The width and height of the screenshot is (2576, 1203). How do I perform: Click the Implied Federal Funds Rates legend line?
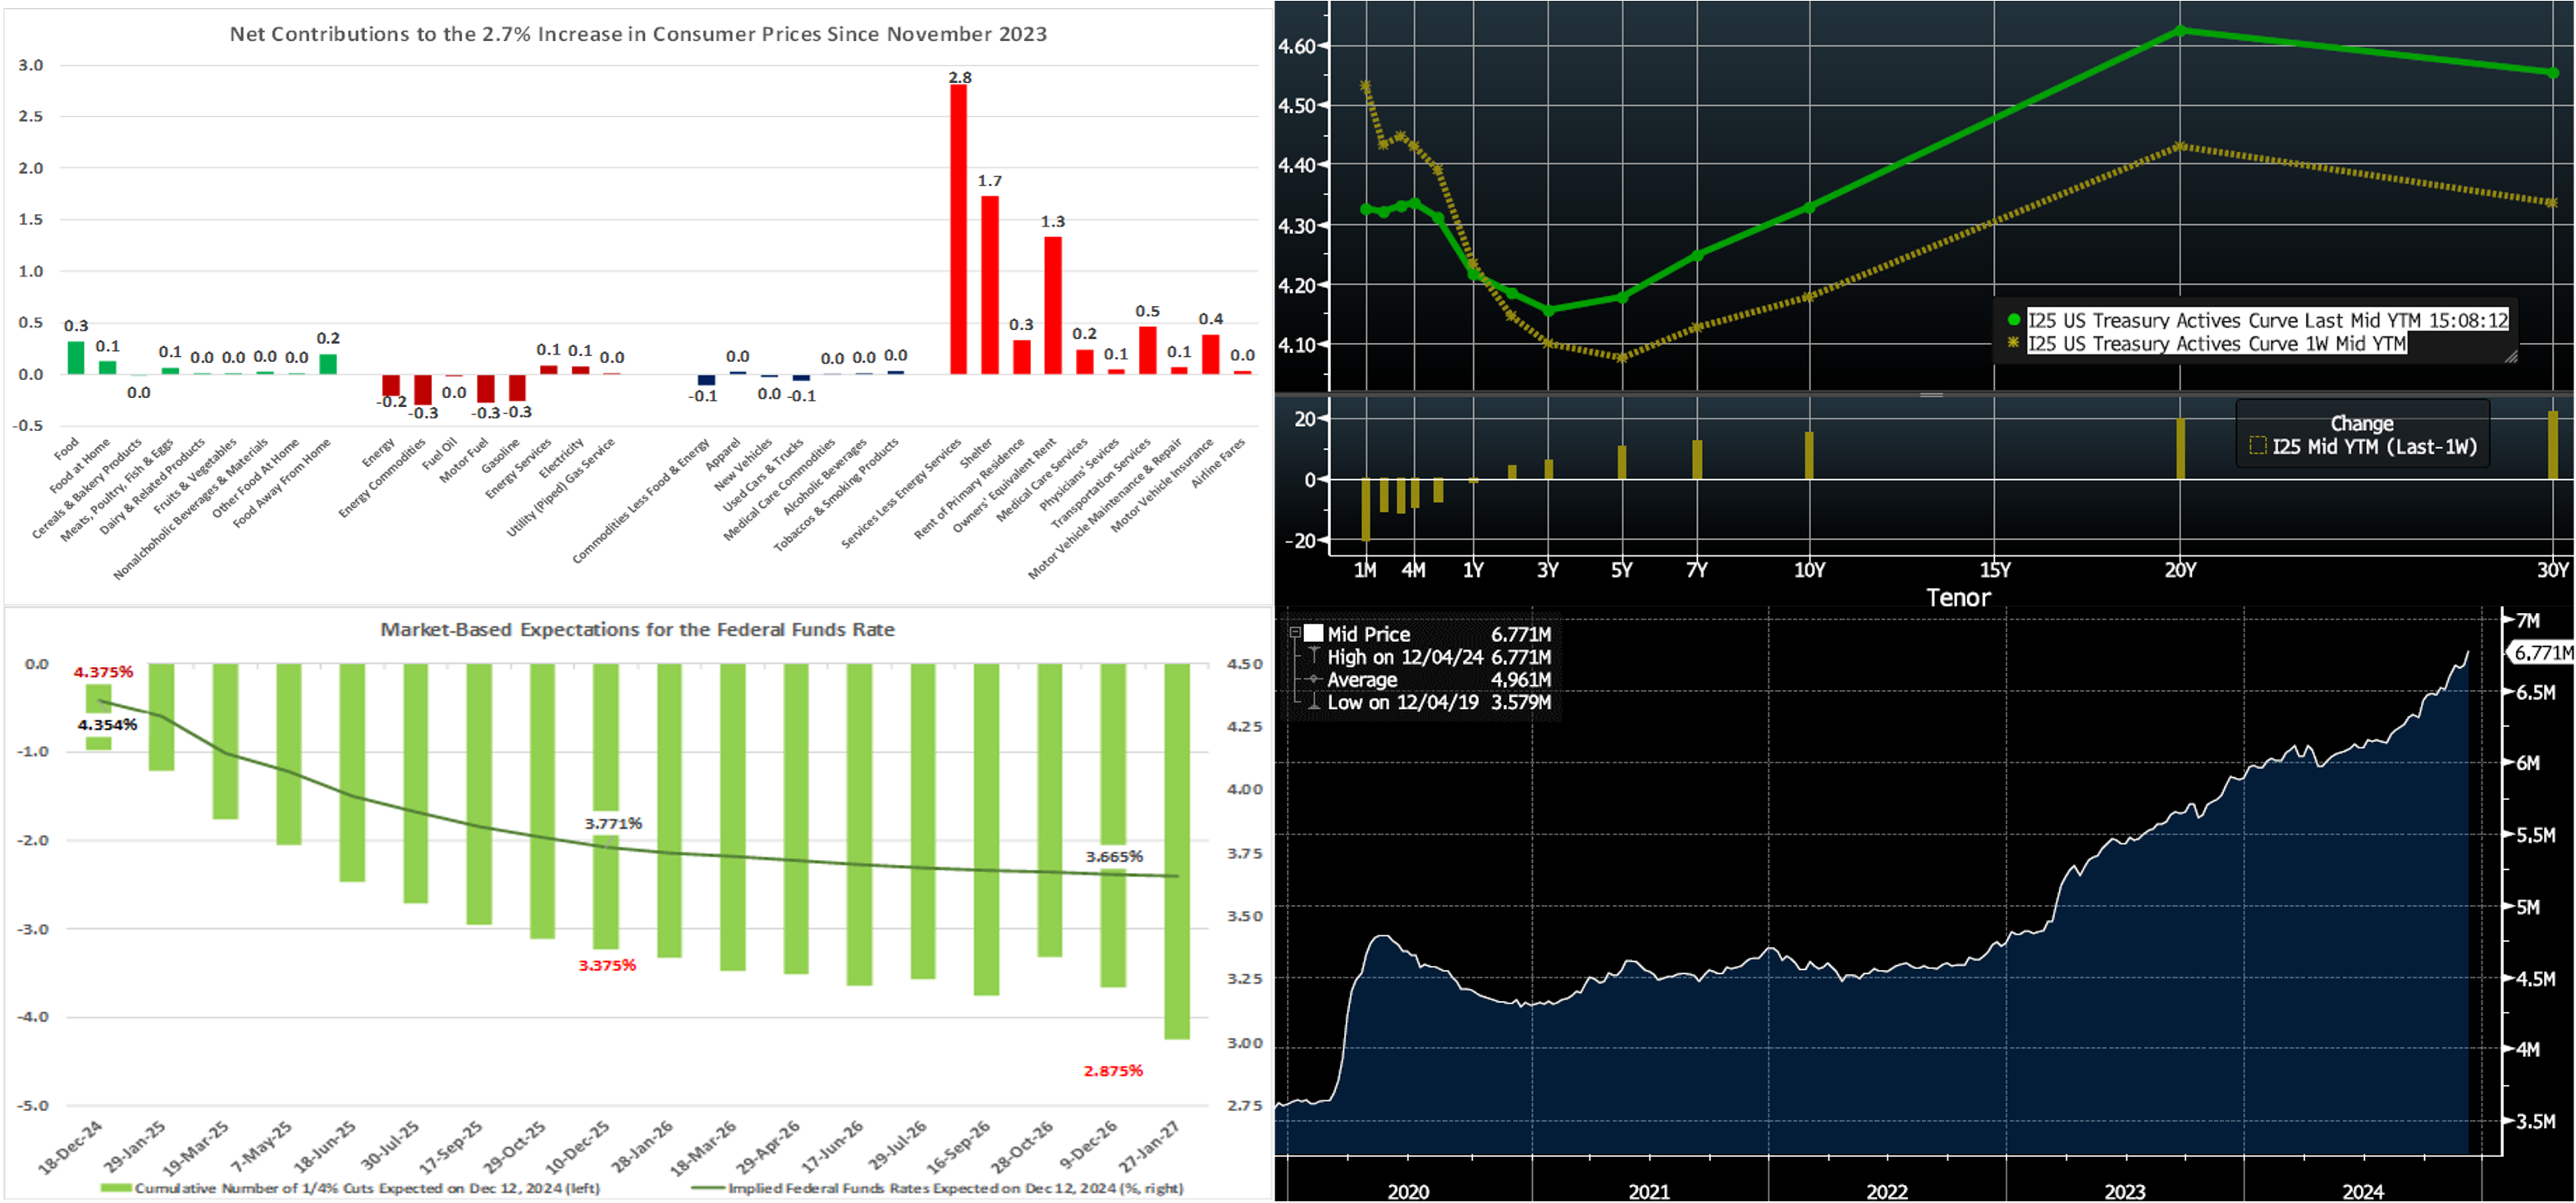point(707,1188)
